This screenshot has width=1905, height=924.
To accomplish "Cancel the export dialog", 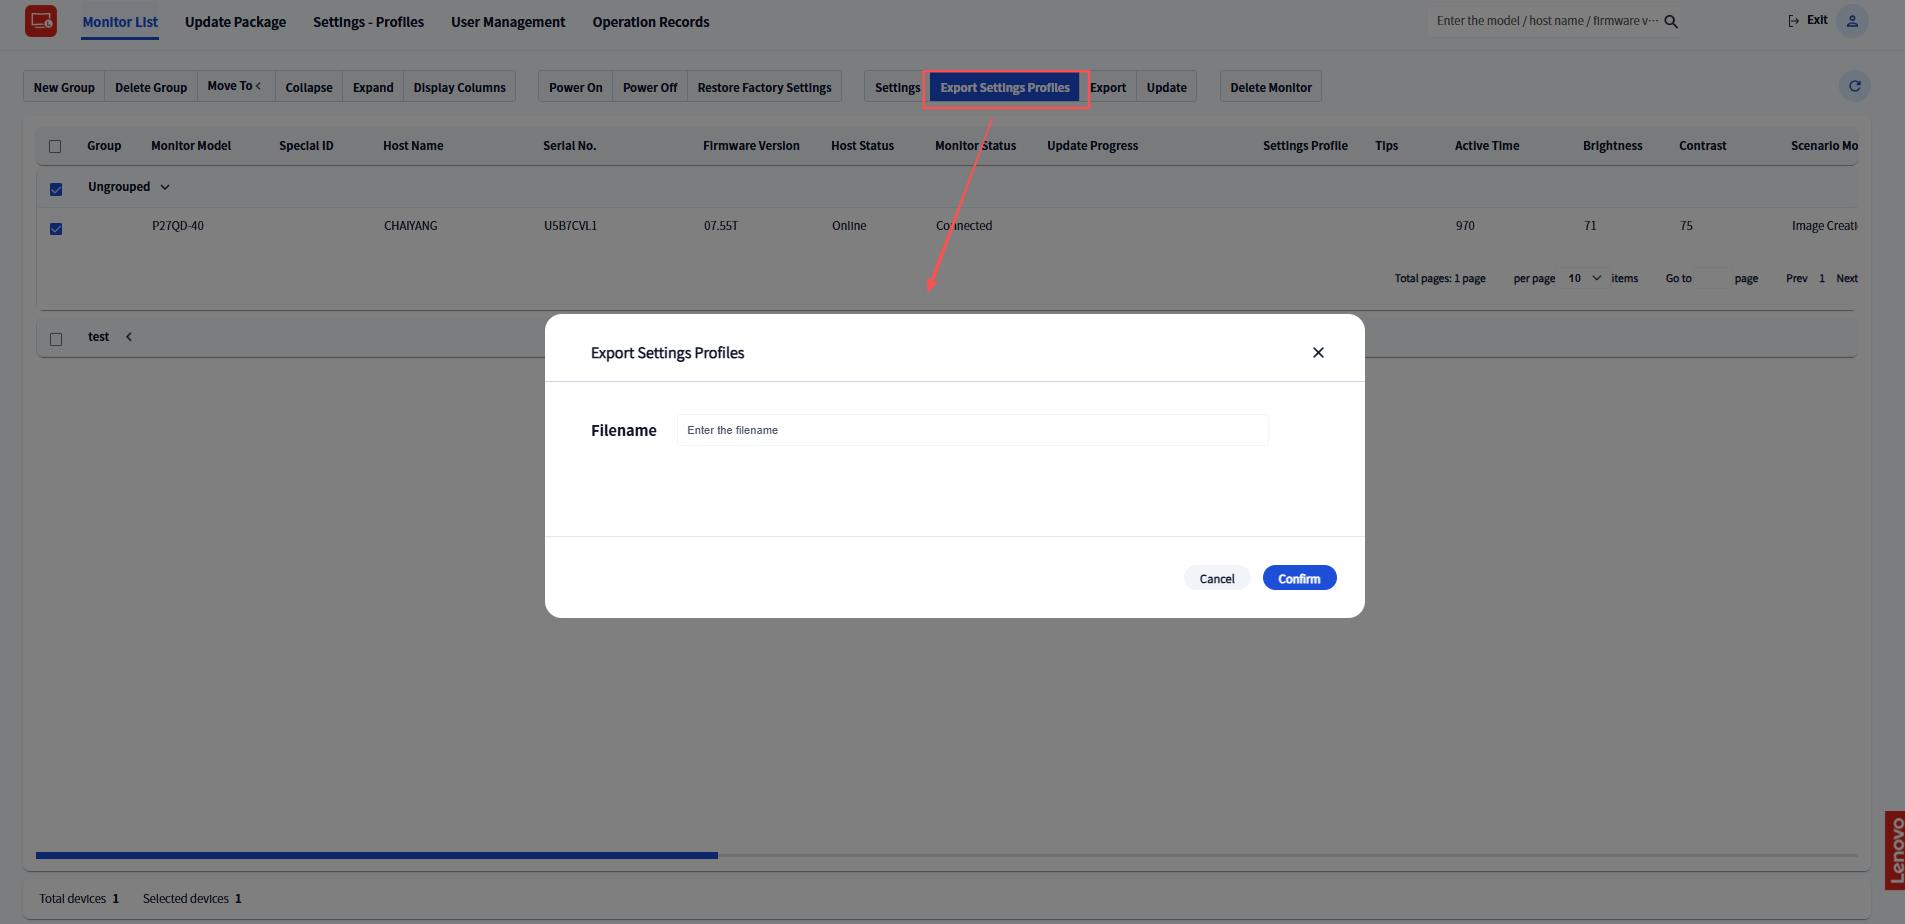I will coord(1217,578).
